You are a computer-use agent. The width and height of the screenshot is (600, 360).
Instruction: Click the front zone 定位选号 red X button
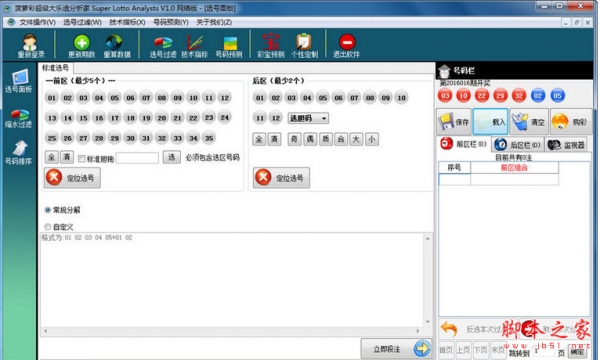[72, 178]
